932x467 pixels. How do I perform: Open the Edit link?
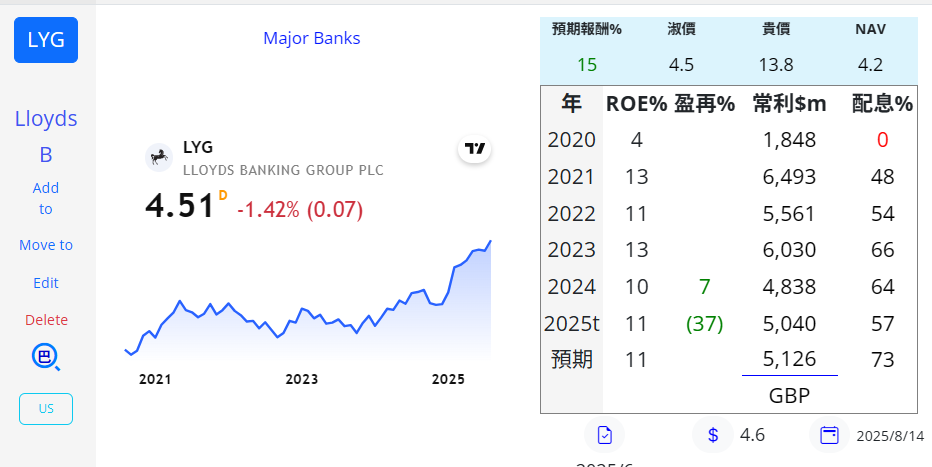pos(46,283)
